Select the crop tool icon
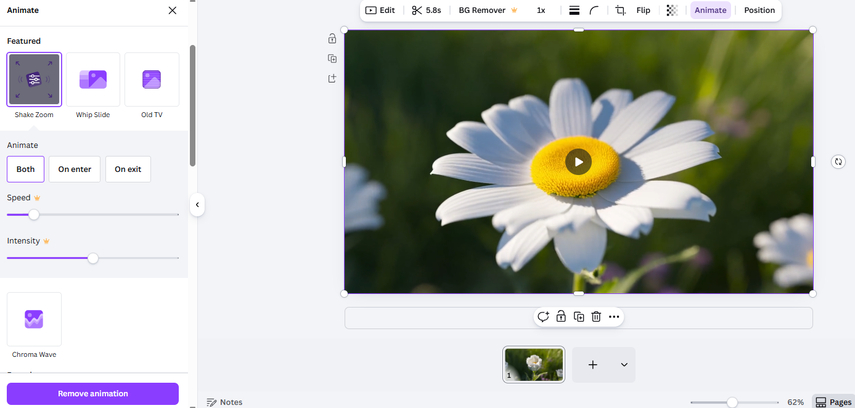This screenshot has width=855, height=408. tap(621, 10)
